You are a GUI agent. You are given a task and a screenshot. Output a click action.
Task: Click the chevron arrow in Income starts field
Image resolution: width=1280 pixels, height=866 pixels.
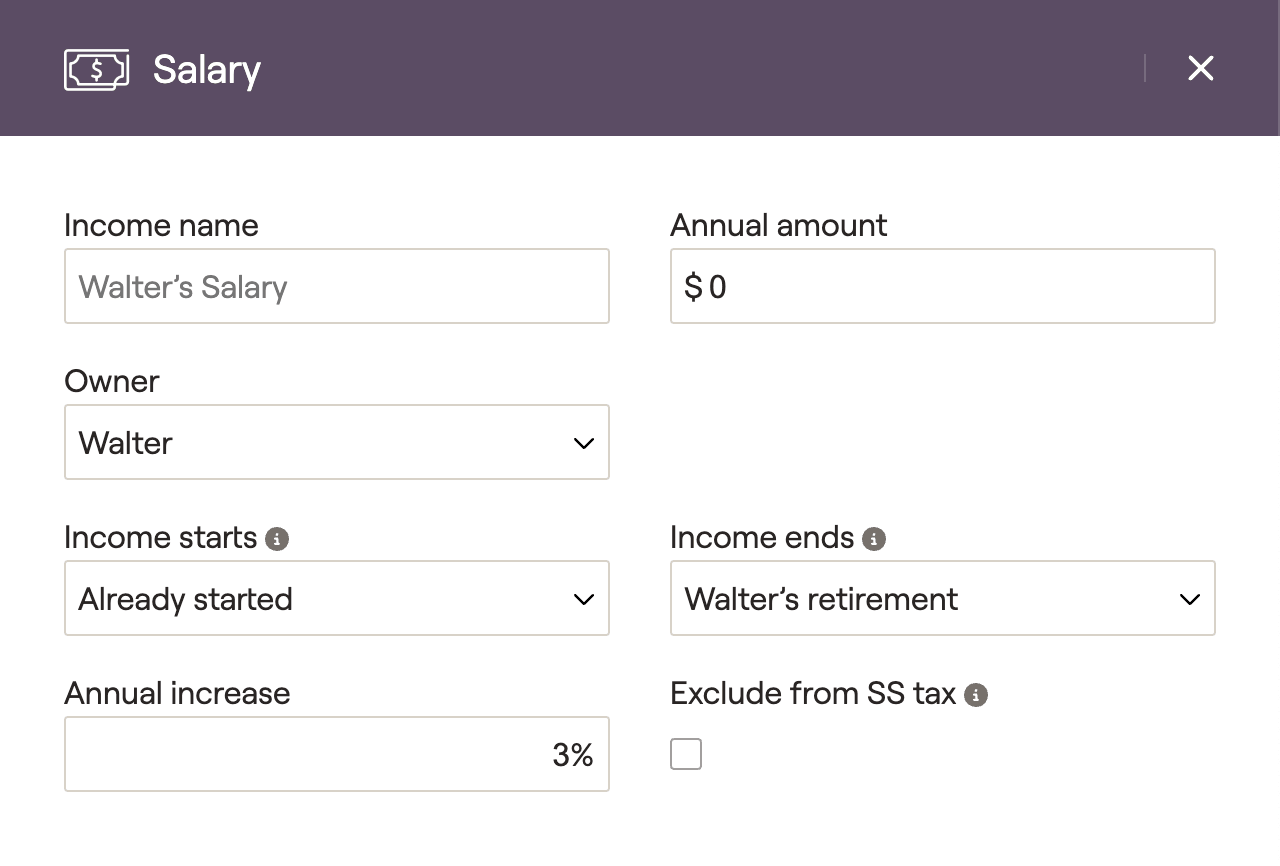point(584,599)
